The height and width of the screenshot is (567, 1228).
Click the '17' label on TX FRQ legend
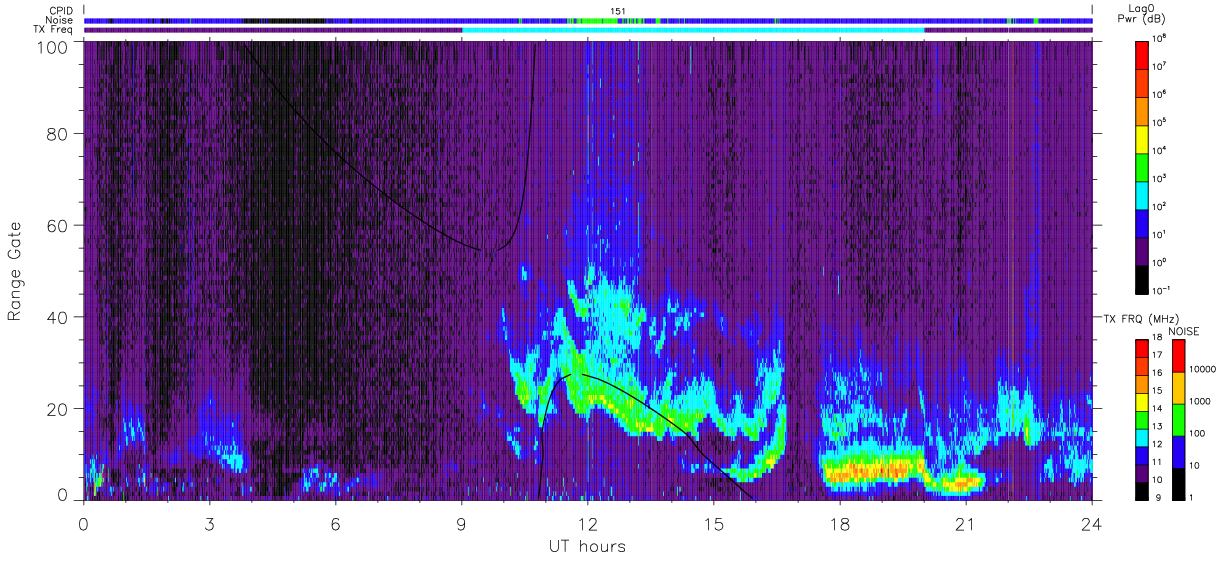pyautogui.click(x=1157, y=355)
